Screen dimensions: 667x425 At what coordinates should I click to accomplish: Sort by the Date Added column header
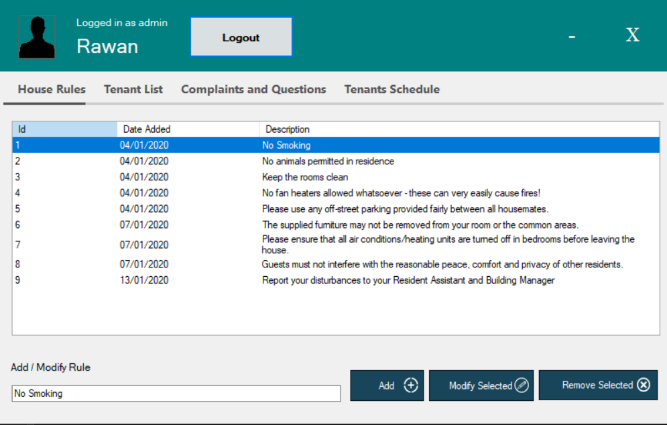tap(188, 129)
